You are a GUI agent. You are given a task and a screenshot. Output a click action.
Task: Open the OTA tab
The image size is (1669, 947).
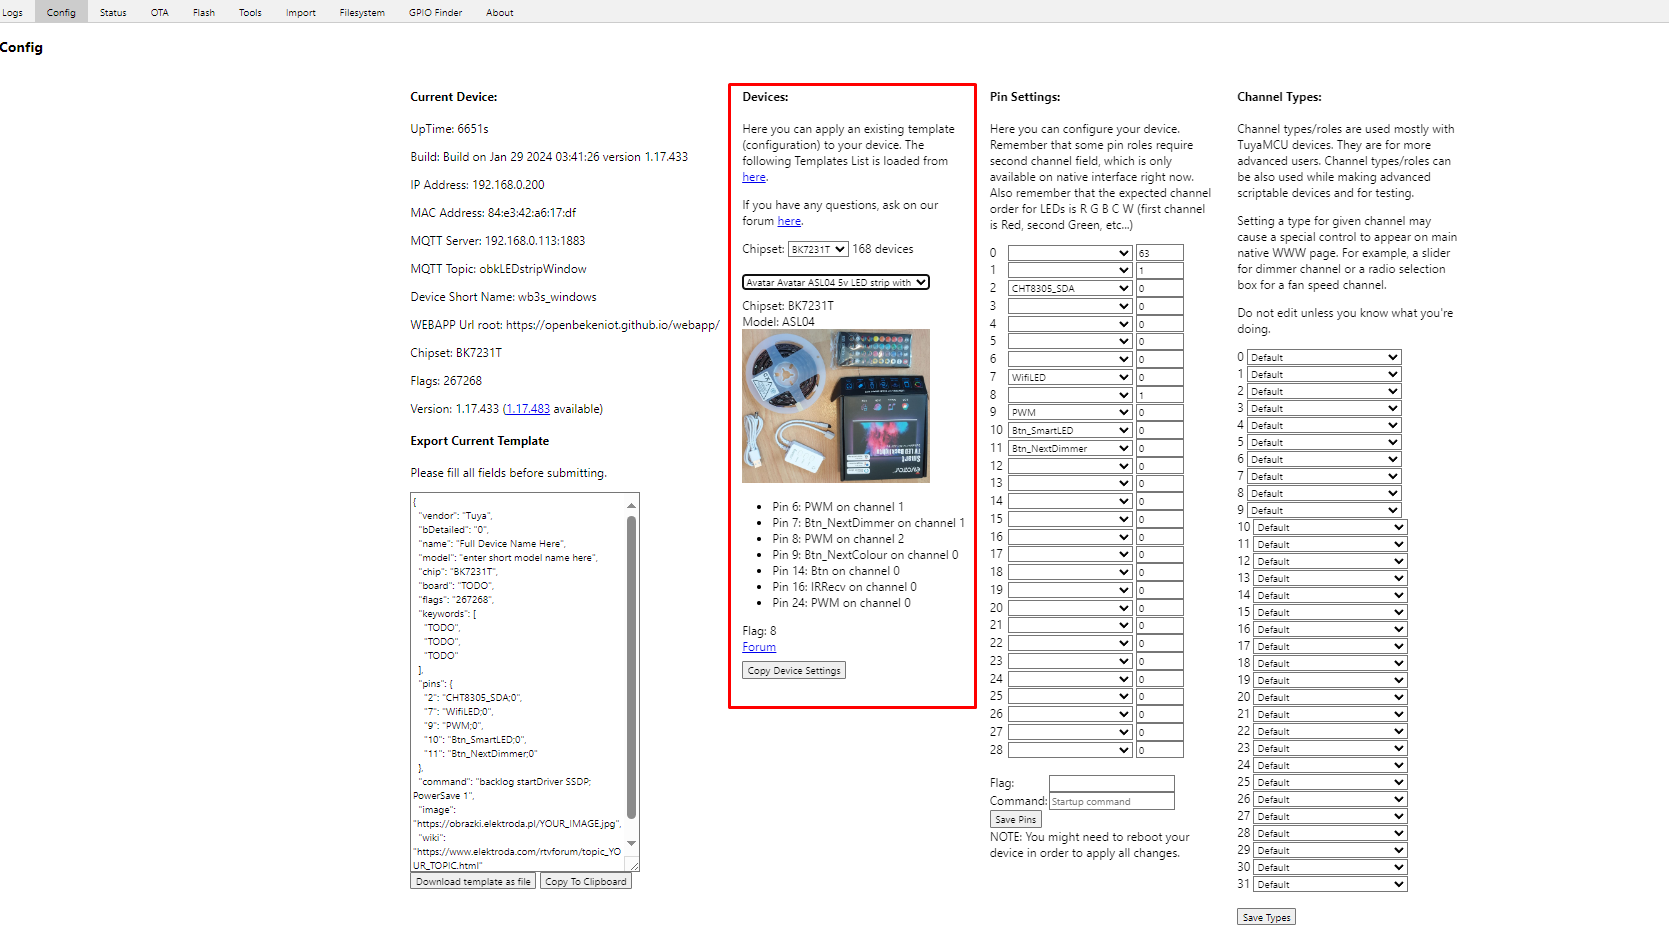click(x=160, y=12)
